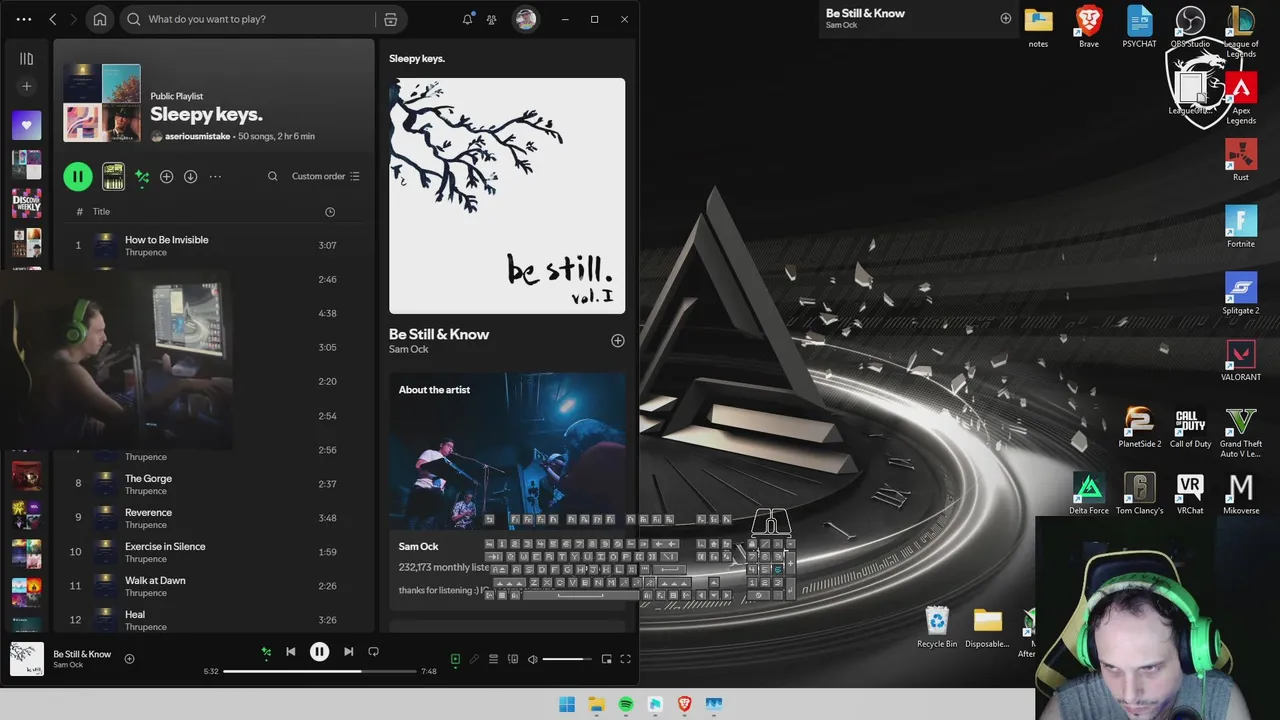Open now playing cover art in bottom bar
The image size is (1280, 720).
(27, 659)
